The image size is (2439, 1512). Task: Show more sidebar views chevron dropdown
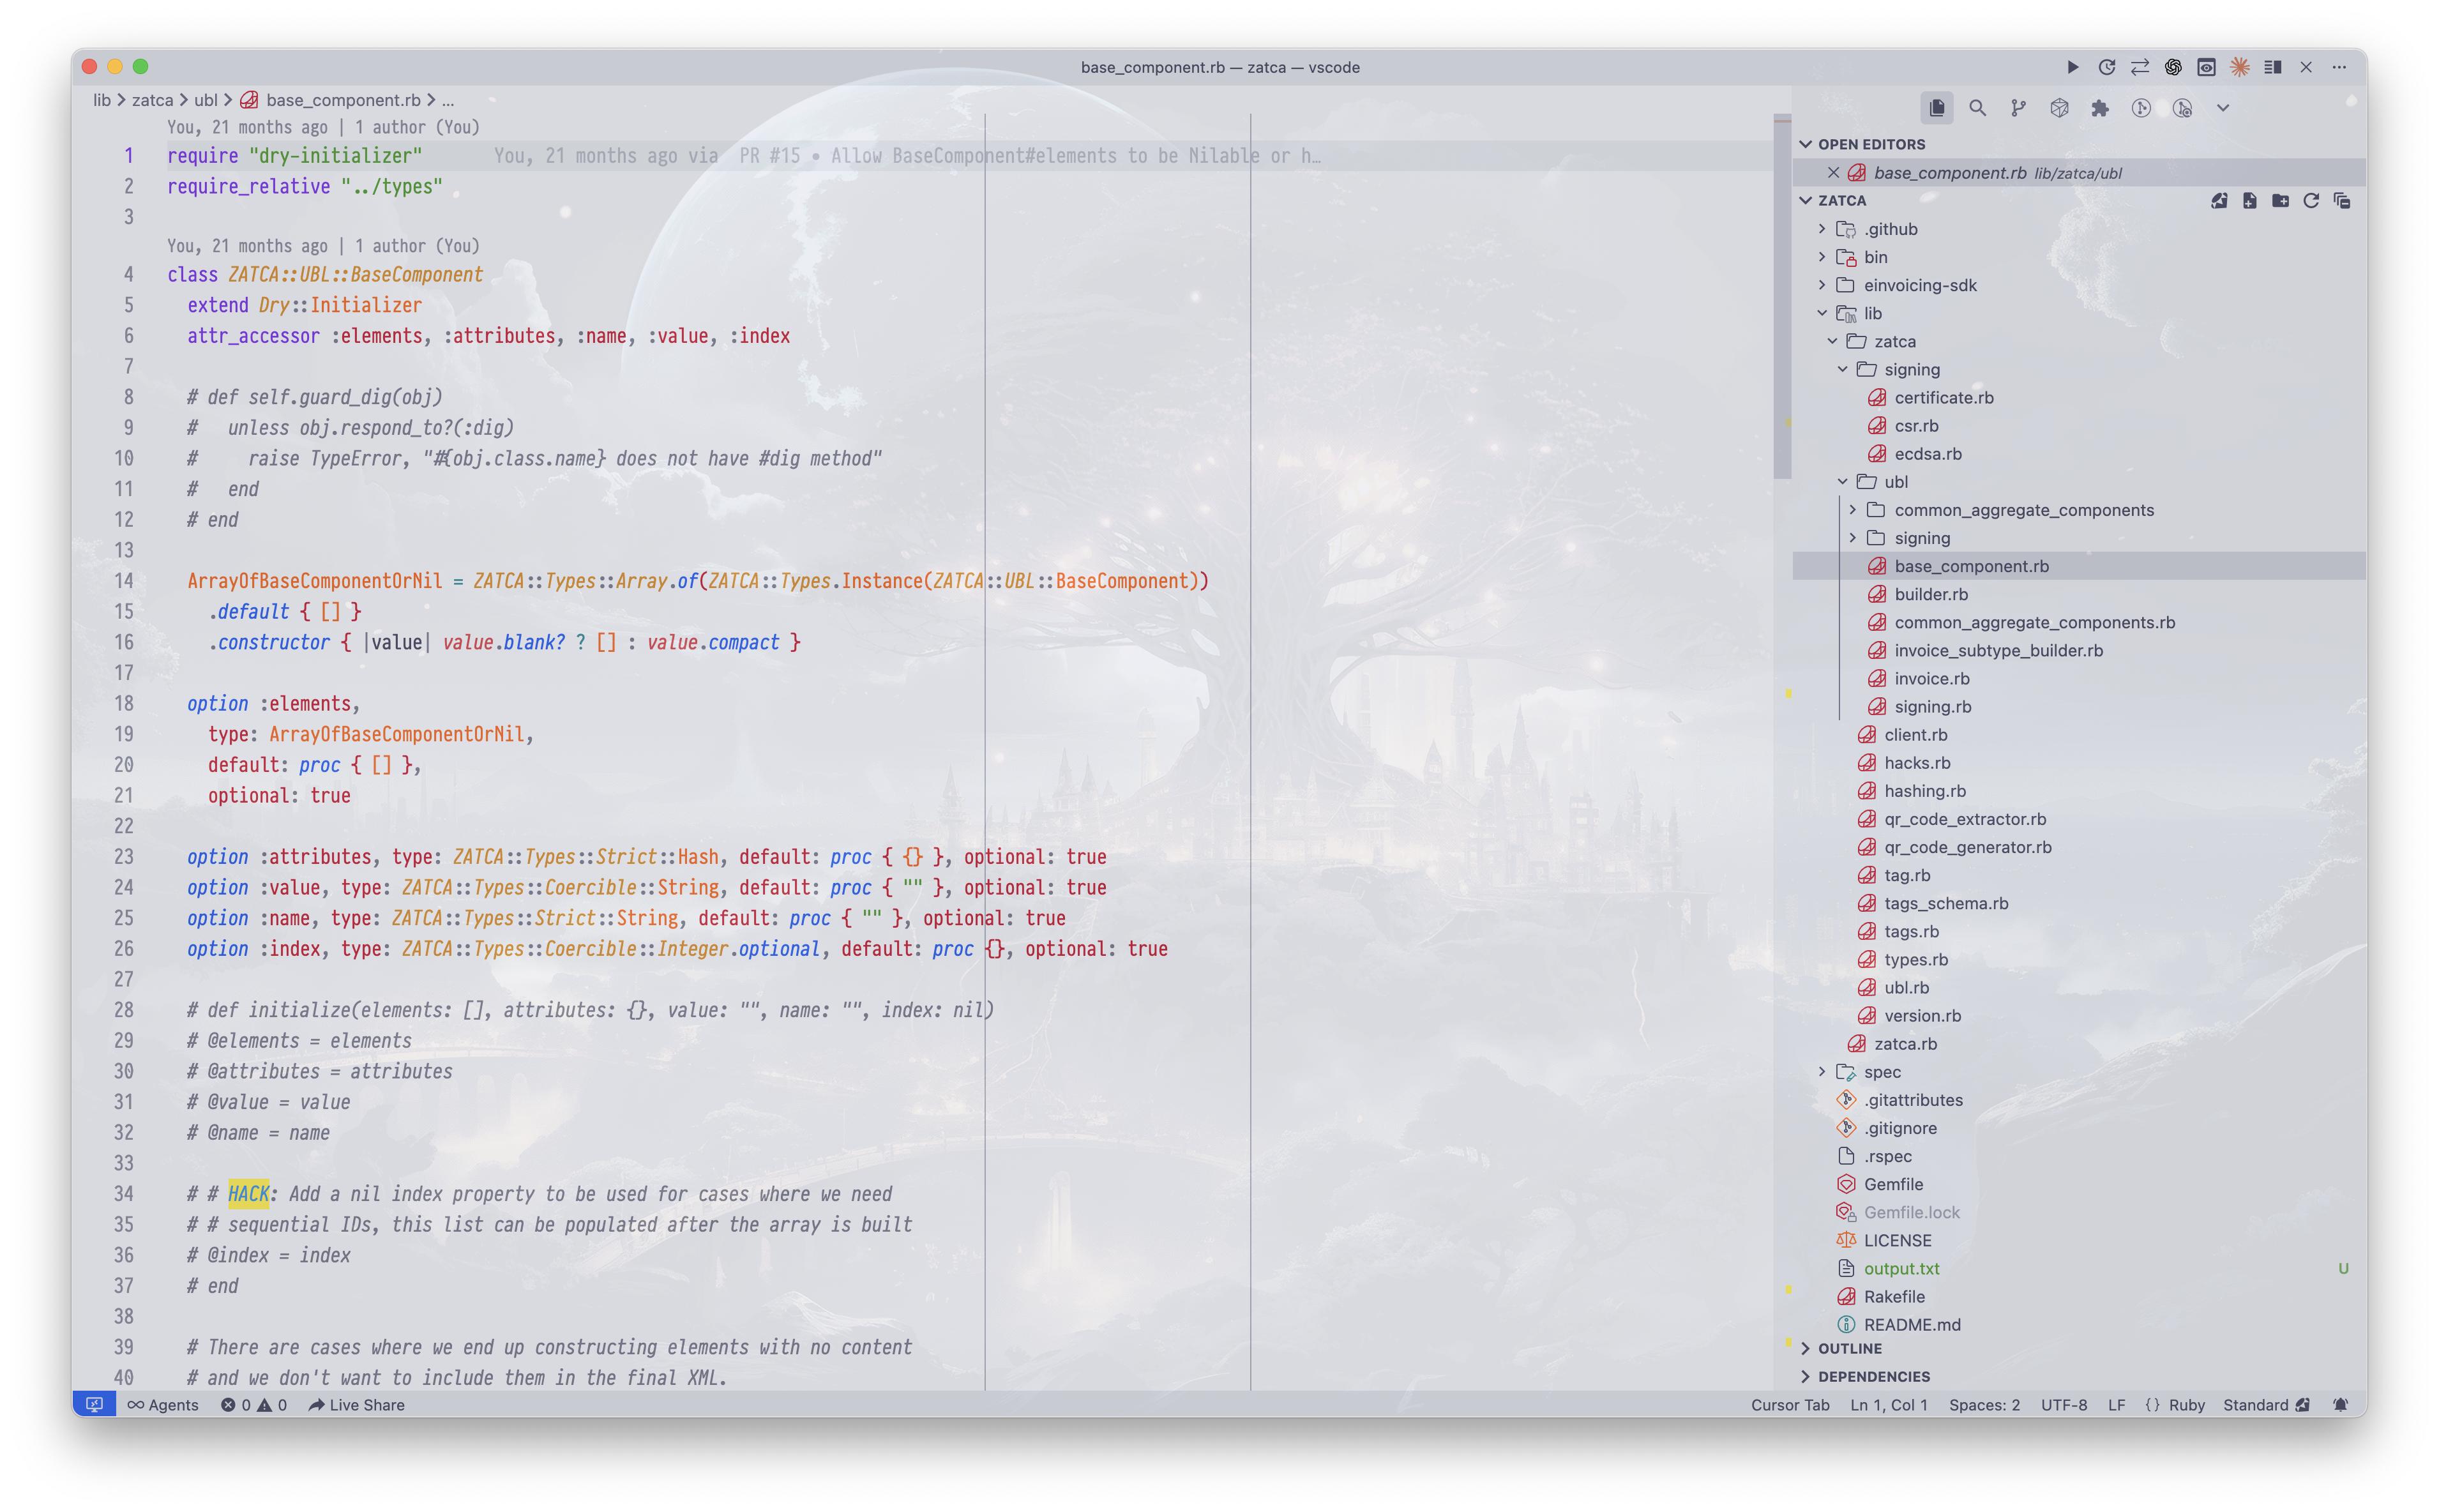tap(2223, 108)
